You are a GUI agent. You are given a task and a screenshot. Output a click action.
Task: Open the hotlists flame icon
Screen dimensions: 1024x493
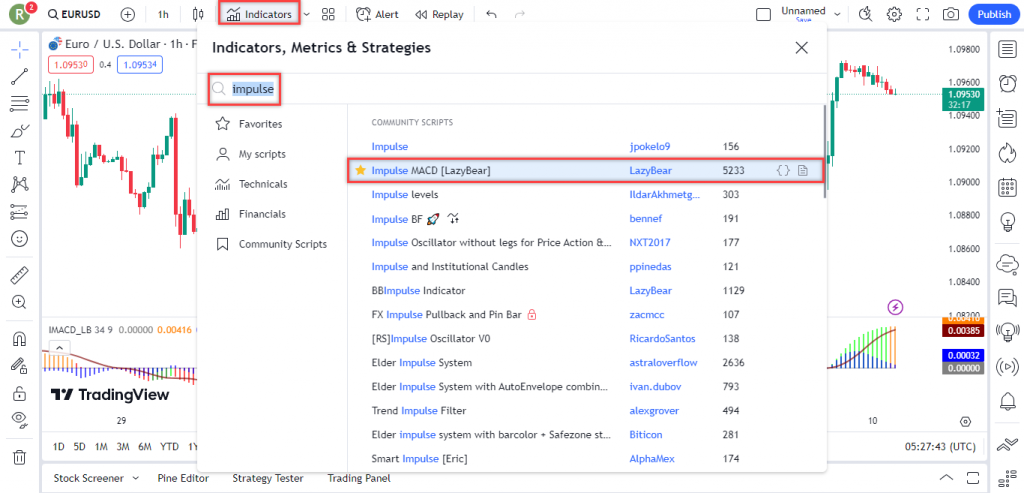pos(1008,153)
